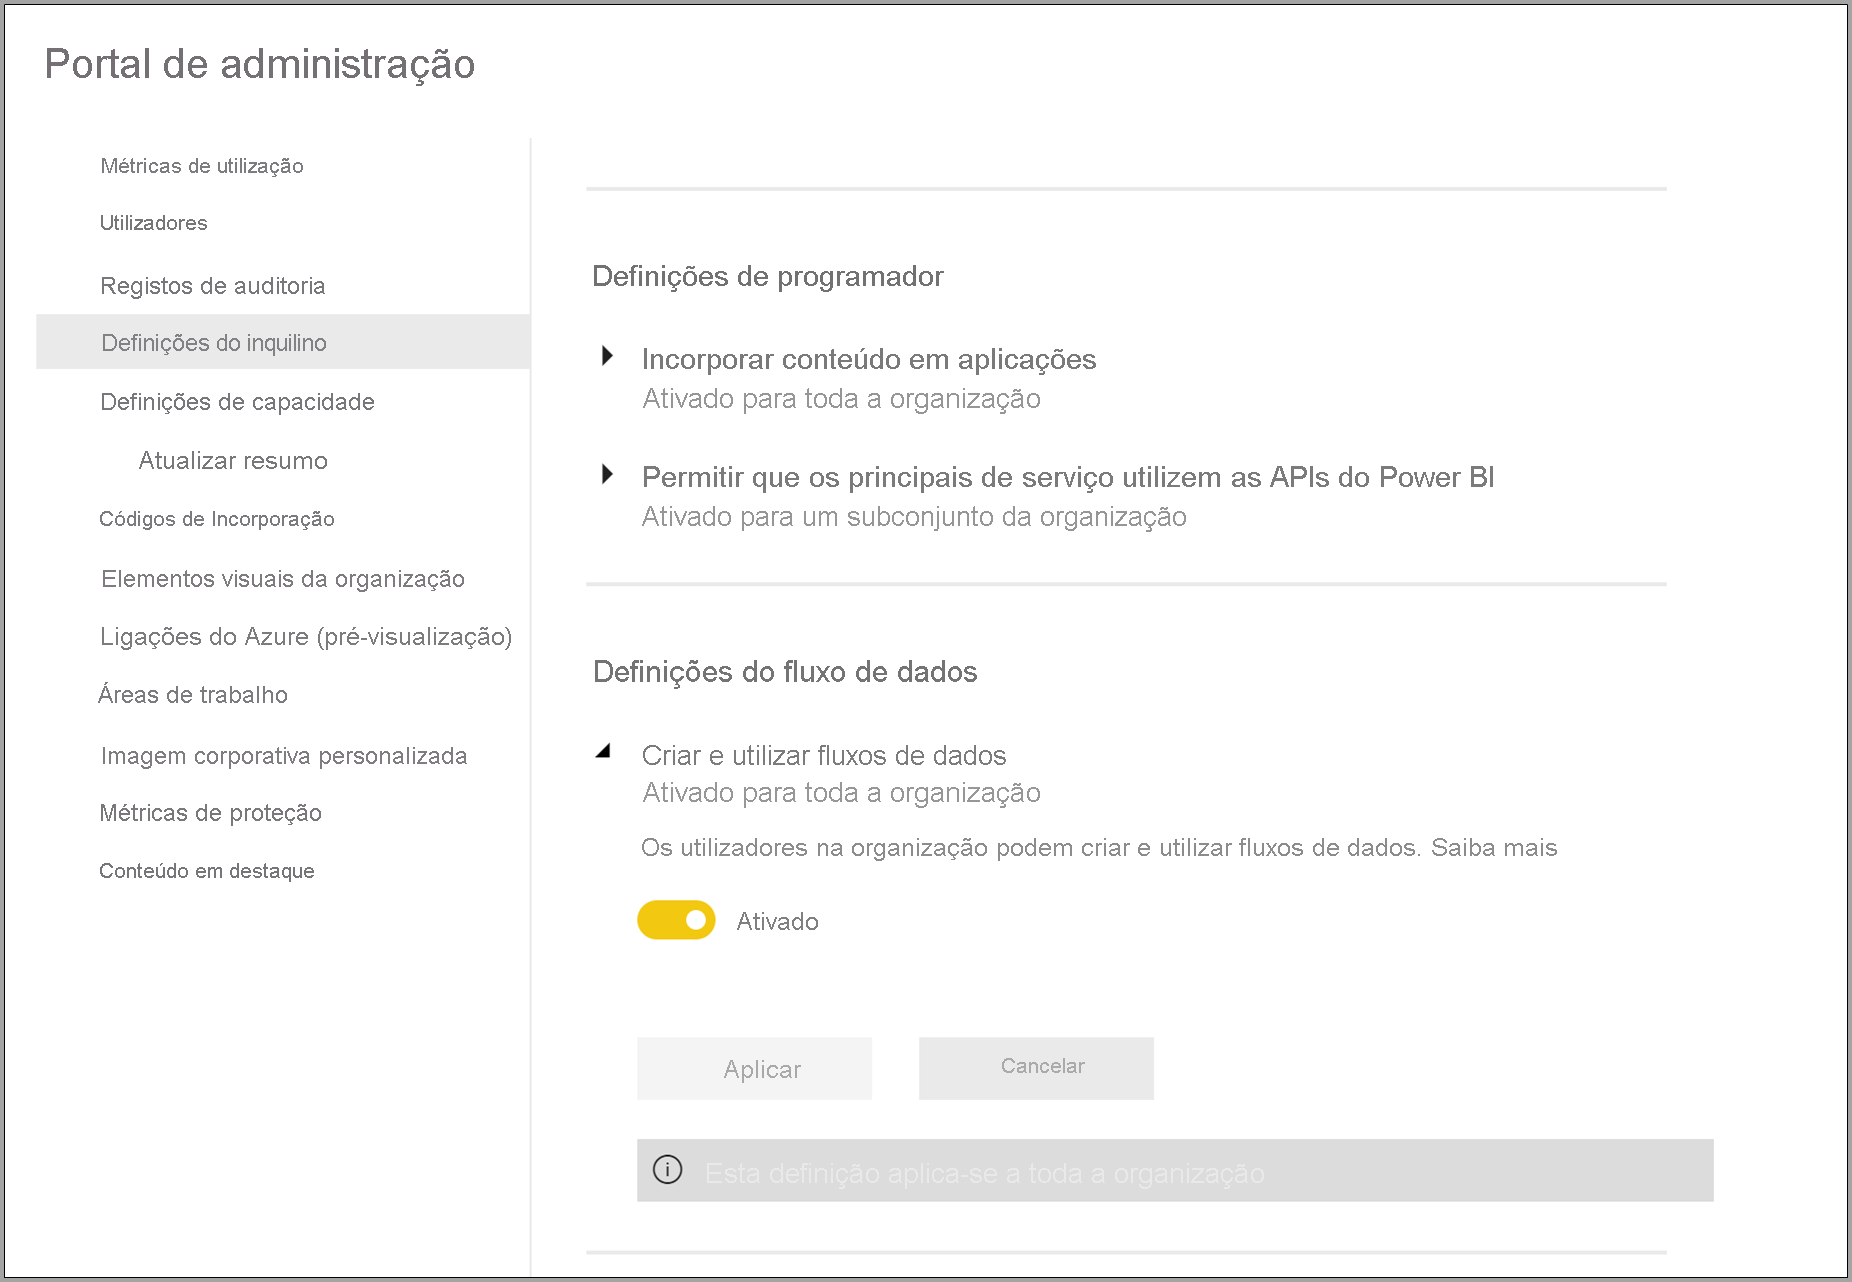Navigate to 'Áreas de trabalho'

click(x=193, y=694)
